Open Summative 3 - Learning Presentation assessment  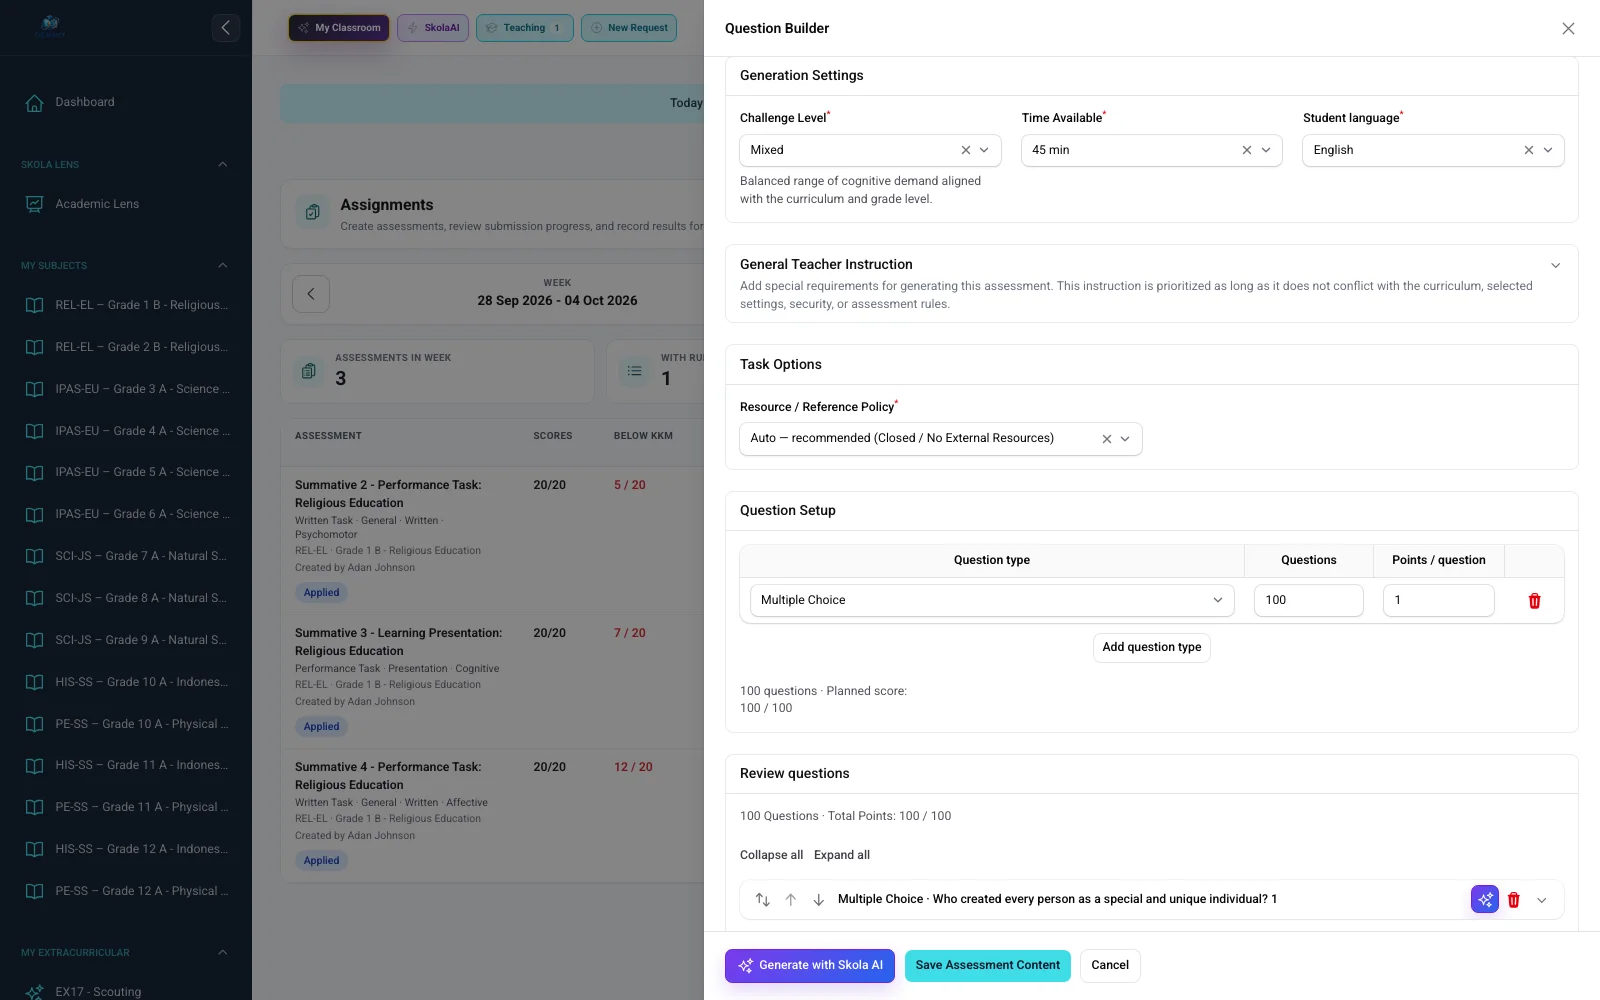pyautogui.click(x=398, y=642)
